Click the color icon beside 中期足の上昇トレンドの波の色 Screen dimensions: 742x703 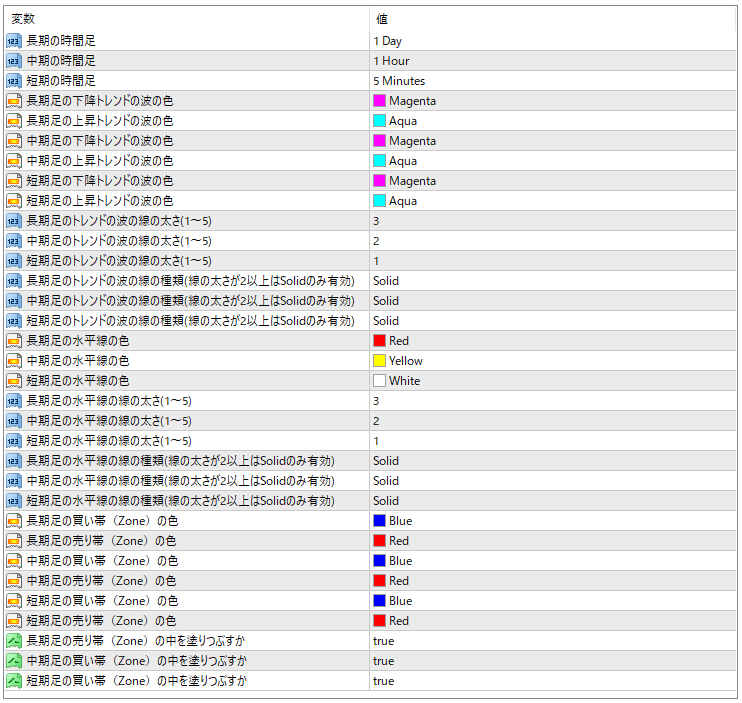[x=14, y=161]
